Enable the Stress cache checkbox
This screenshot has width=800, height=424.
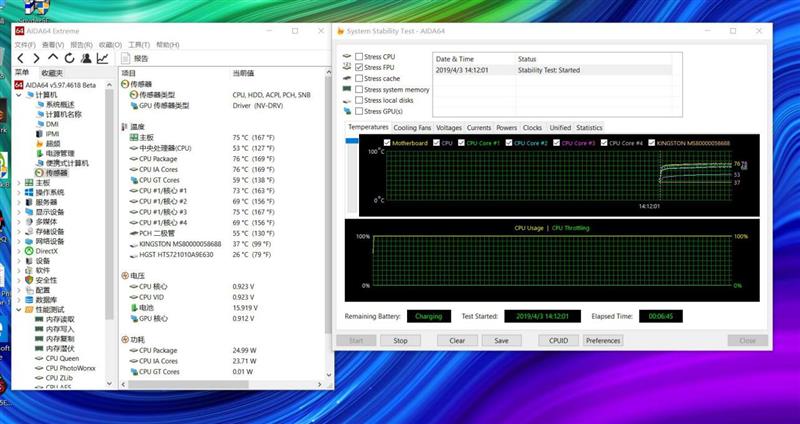[x=359, y=79]
